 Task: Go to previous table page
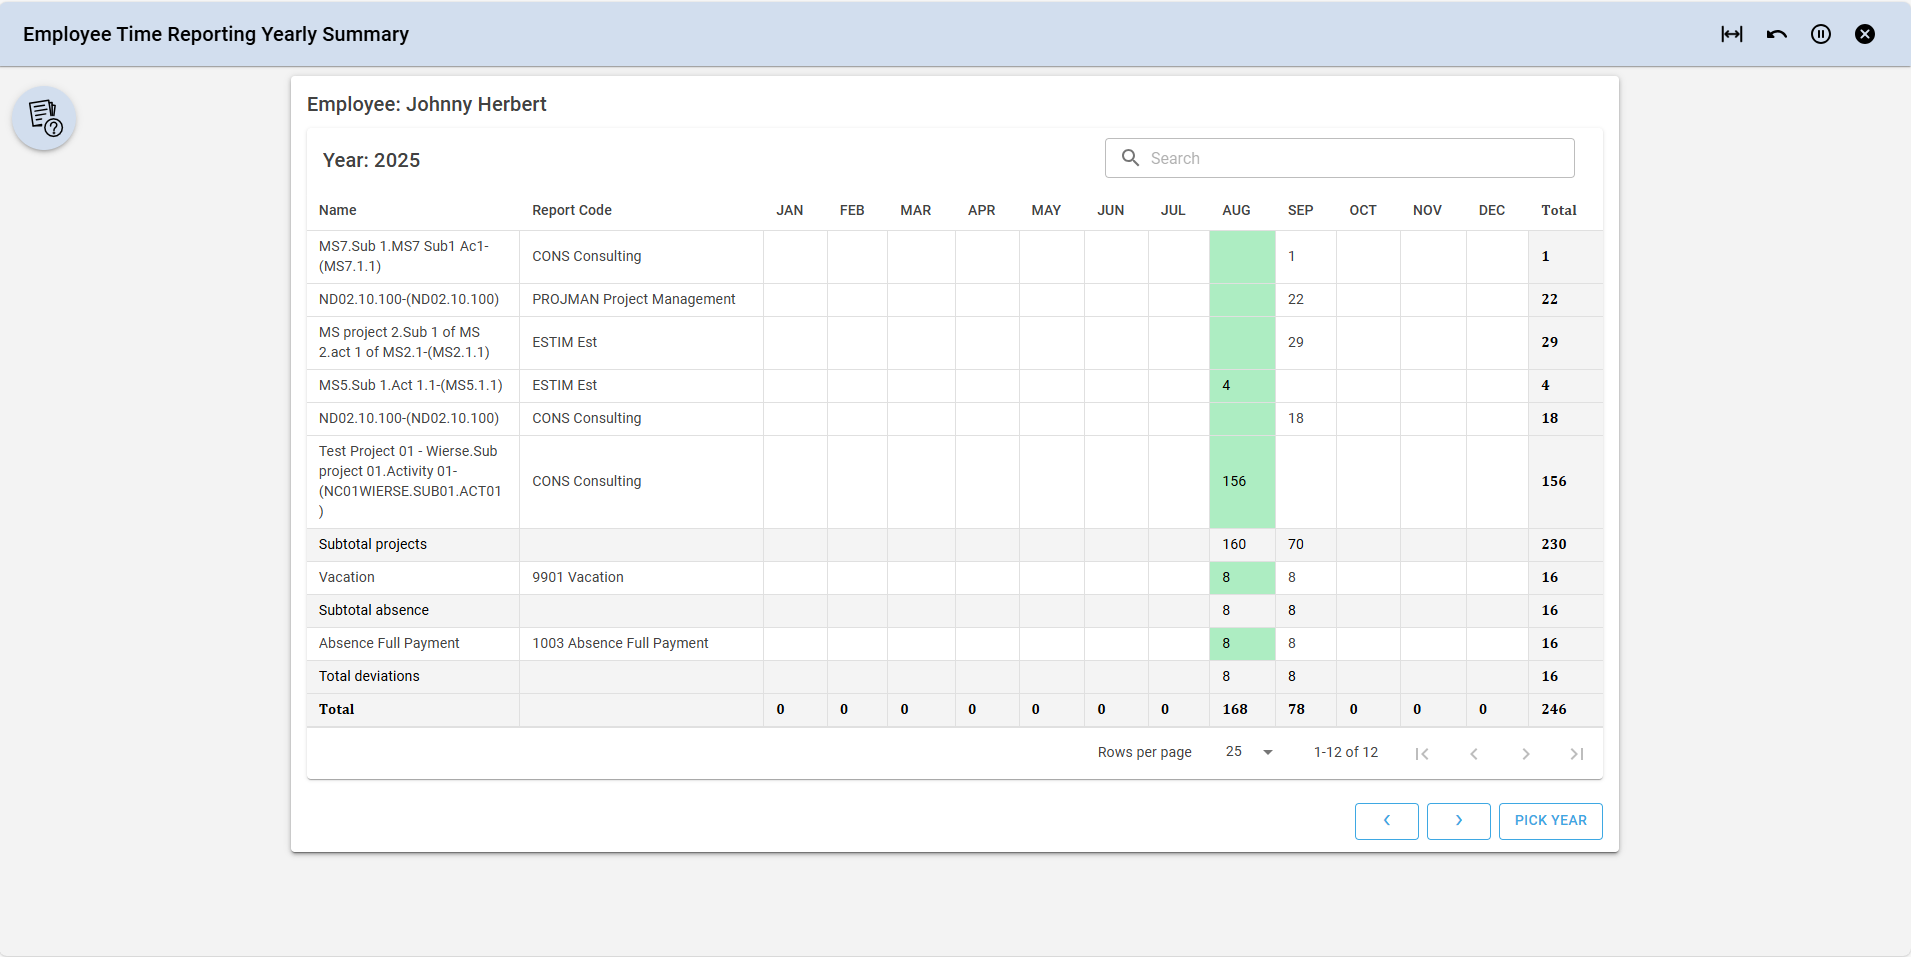1473,754
